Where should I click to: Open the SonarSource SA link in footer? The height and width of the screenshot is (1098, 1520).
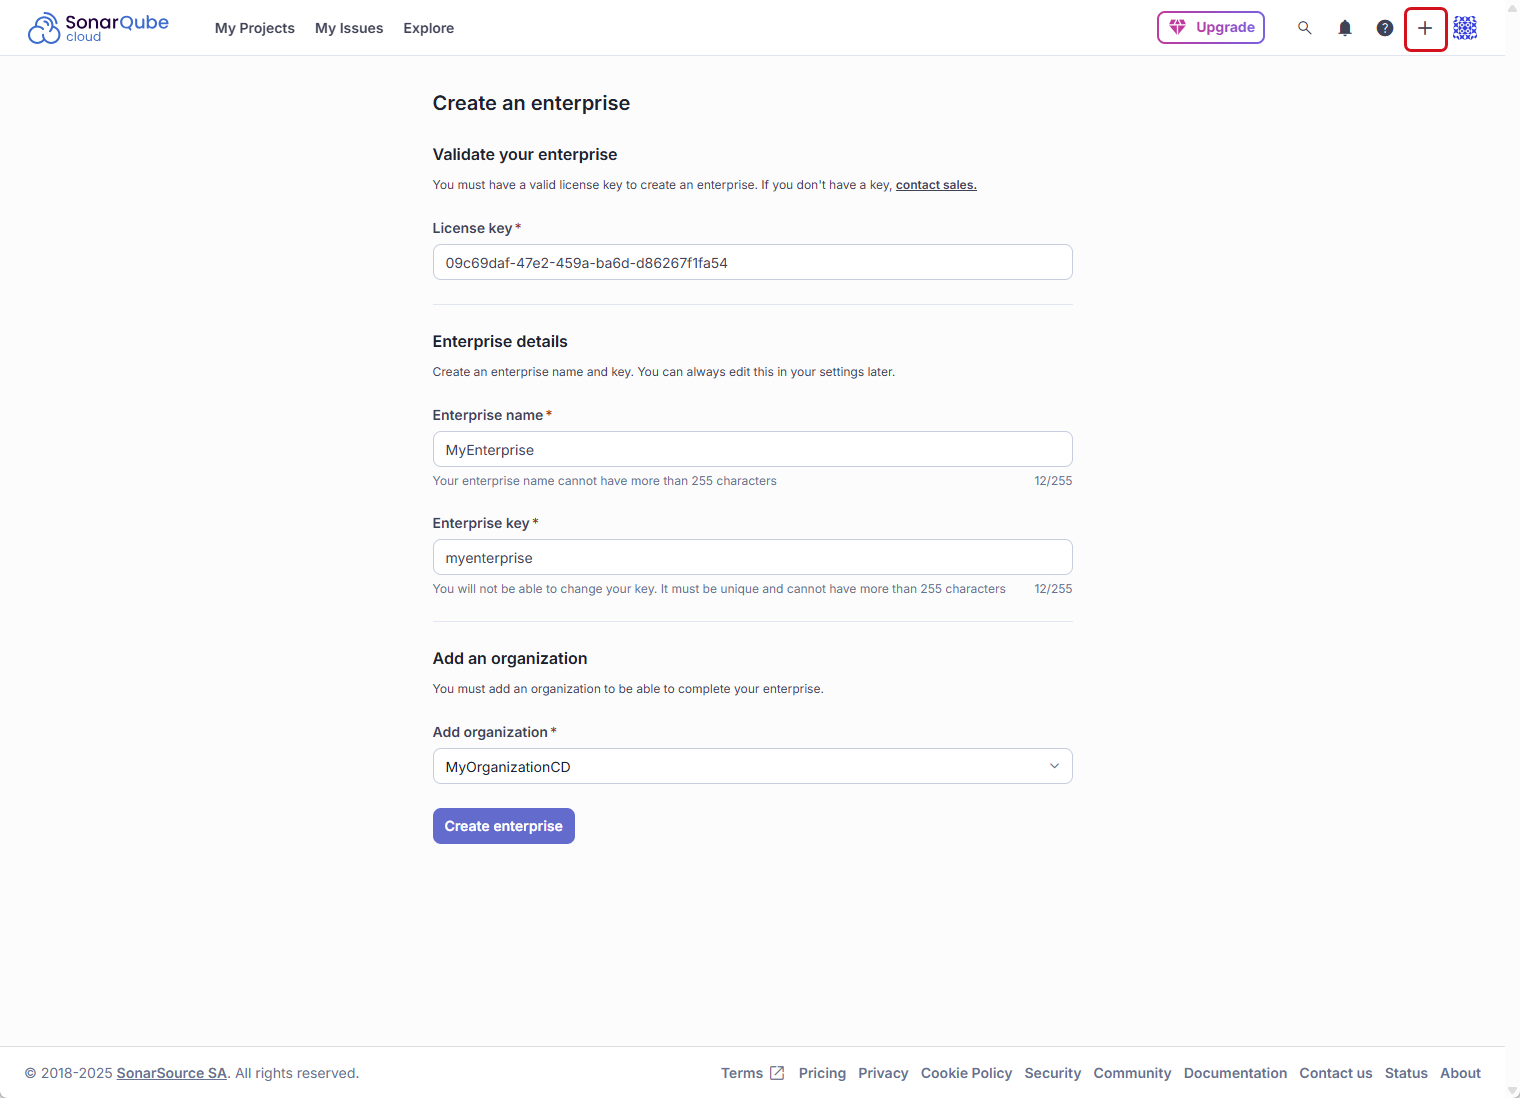click(171, 1072)
